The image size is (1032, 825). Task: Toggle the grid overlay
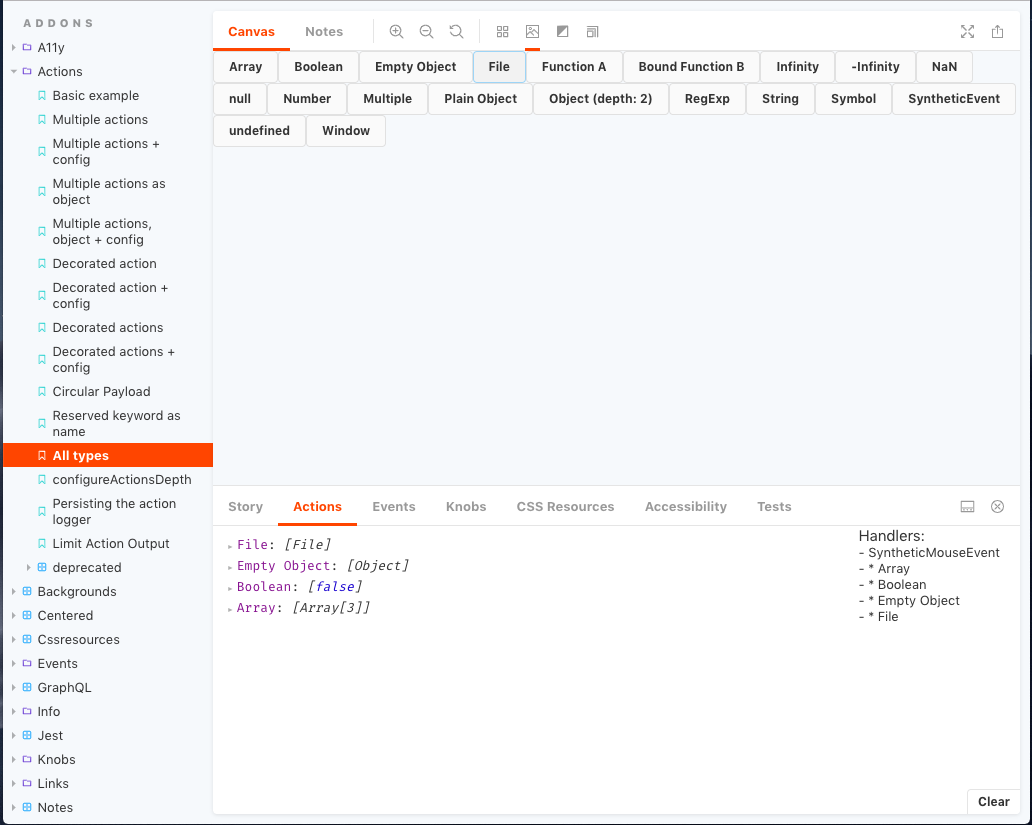click(x=502, y=31)
